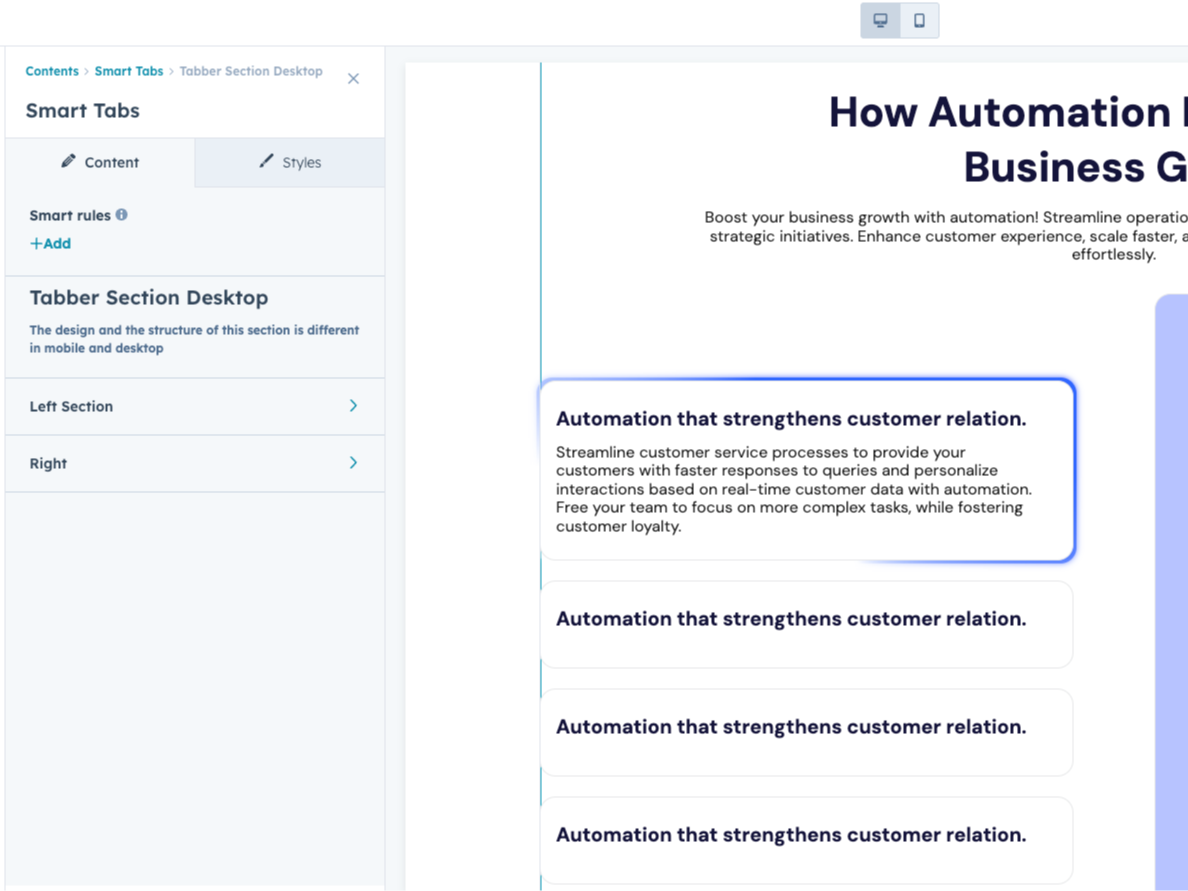Click the Smart rules info icon

[x=121, y=215]
